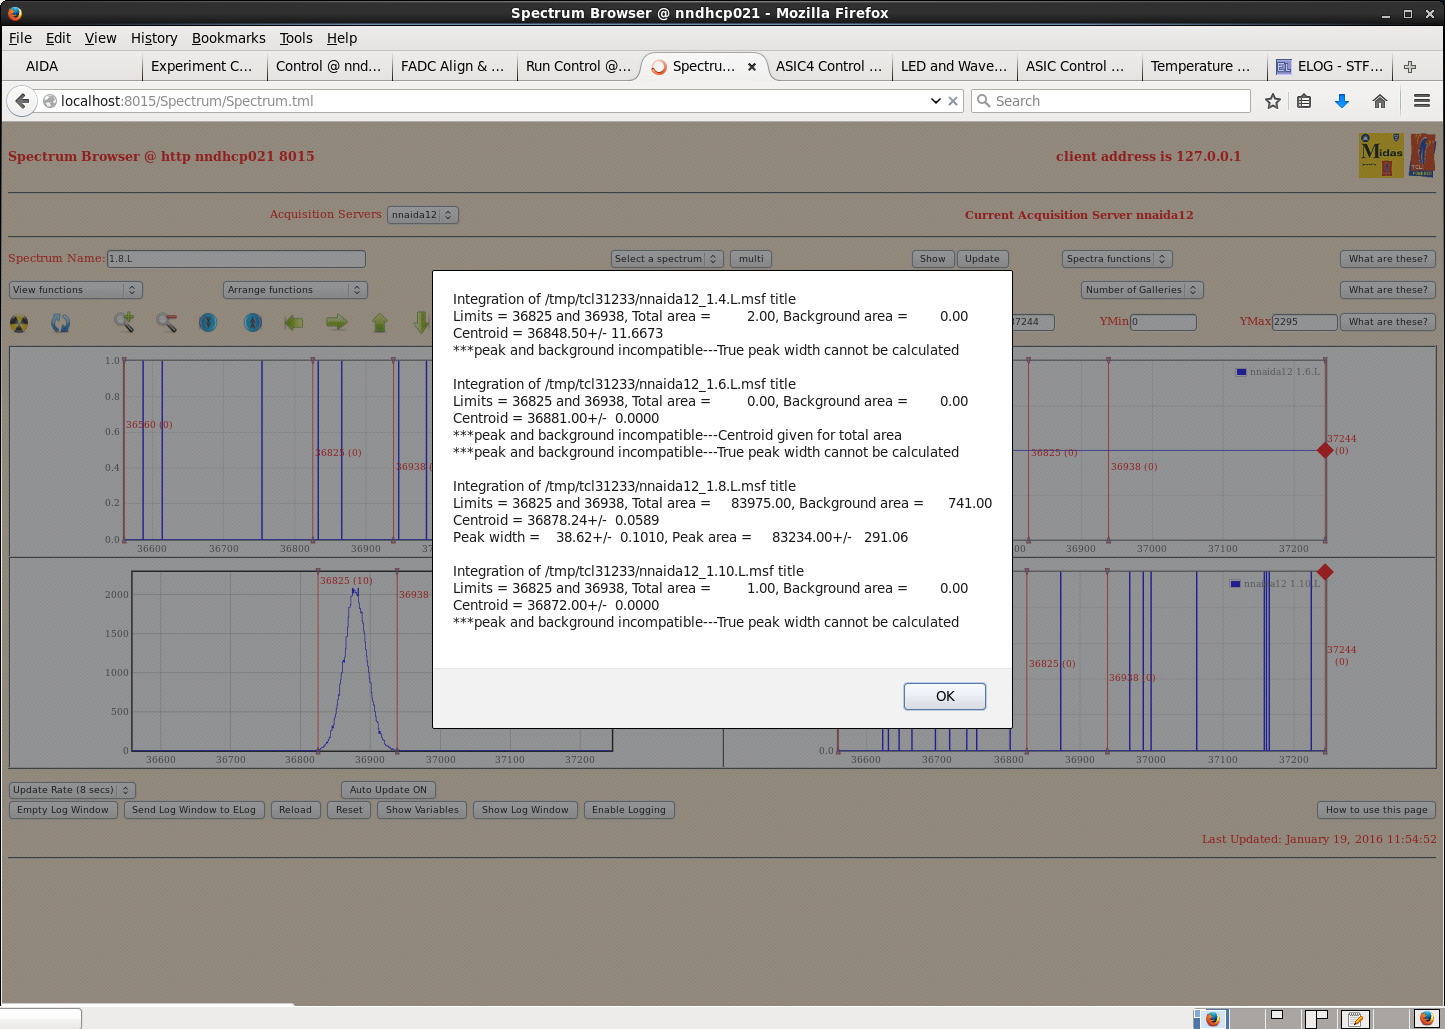The image size is (1445, 1029).
Task: Open the History menu
Action: tap(154, 38)
